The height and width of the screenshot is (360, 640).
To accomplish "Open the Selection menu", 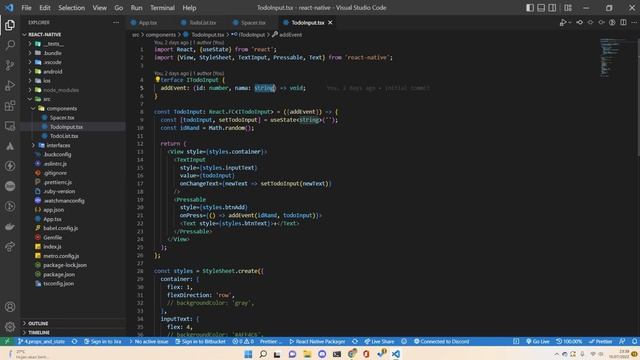I will (71, 8).
